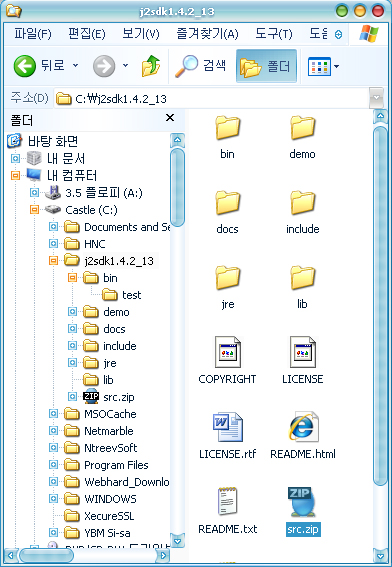Collapse the j2sdk1.4.2_13 tree node
The width and height of the screenshot is (392, 567).
(x=53, y=261)
